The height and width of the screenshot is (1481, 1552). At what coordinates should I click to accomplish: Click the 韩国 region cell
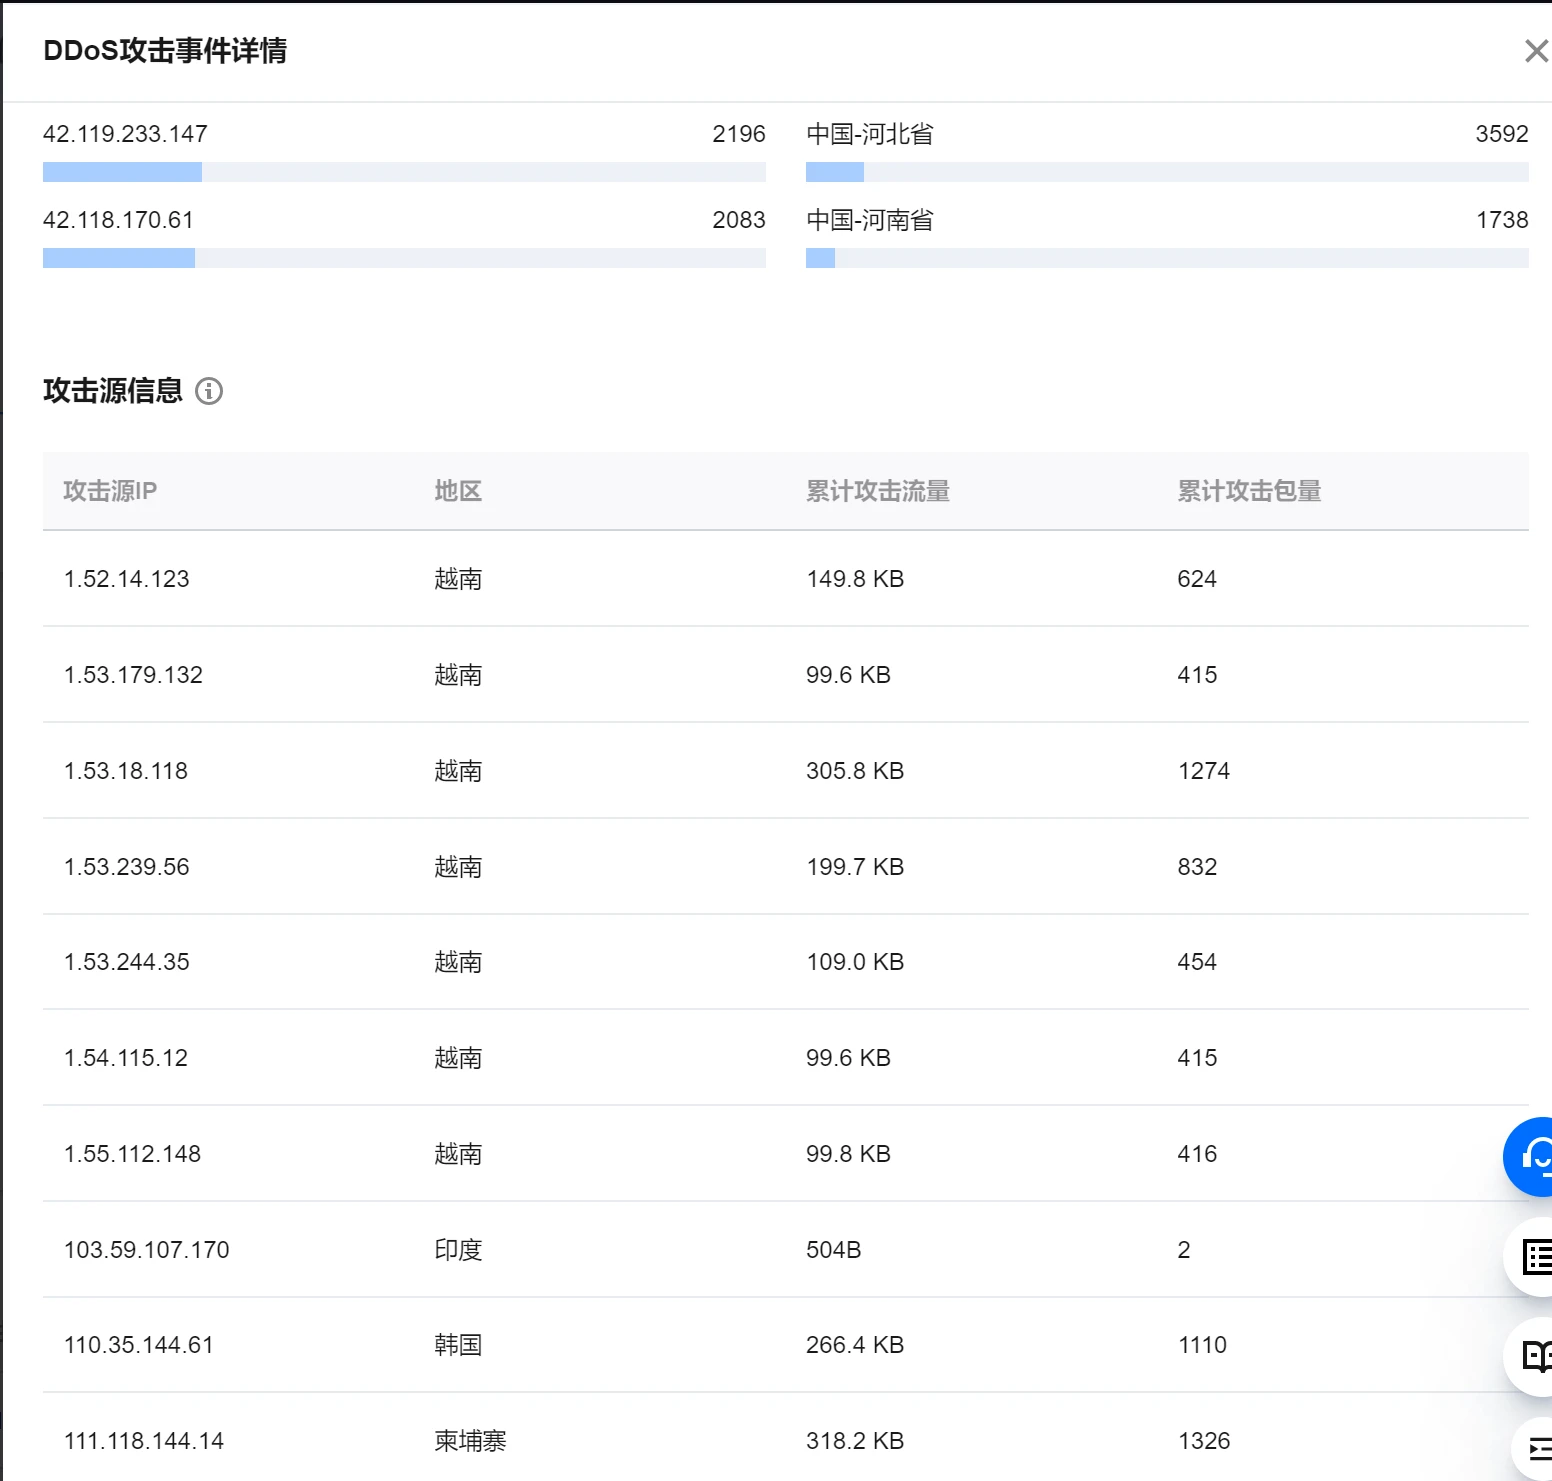[x=458, y=1345]
